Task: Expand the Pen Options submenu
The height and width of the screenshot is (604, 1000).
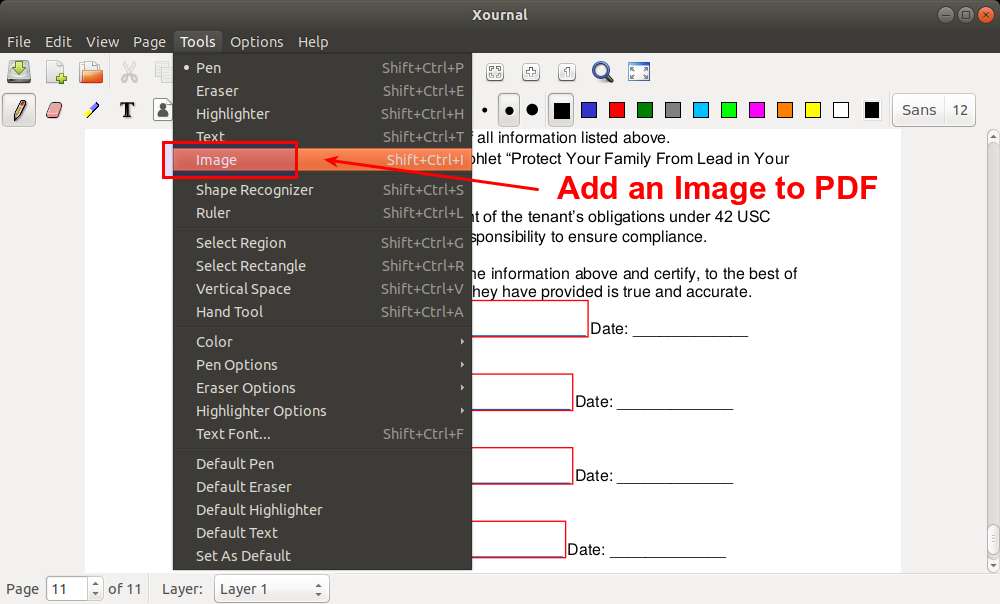Action: [x=322, y=364]
